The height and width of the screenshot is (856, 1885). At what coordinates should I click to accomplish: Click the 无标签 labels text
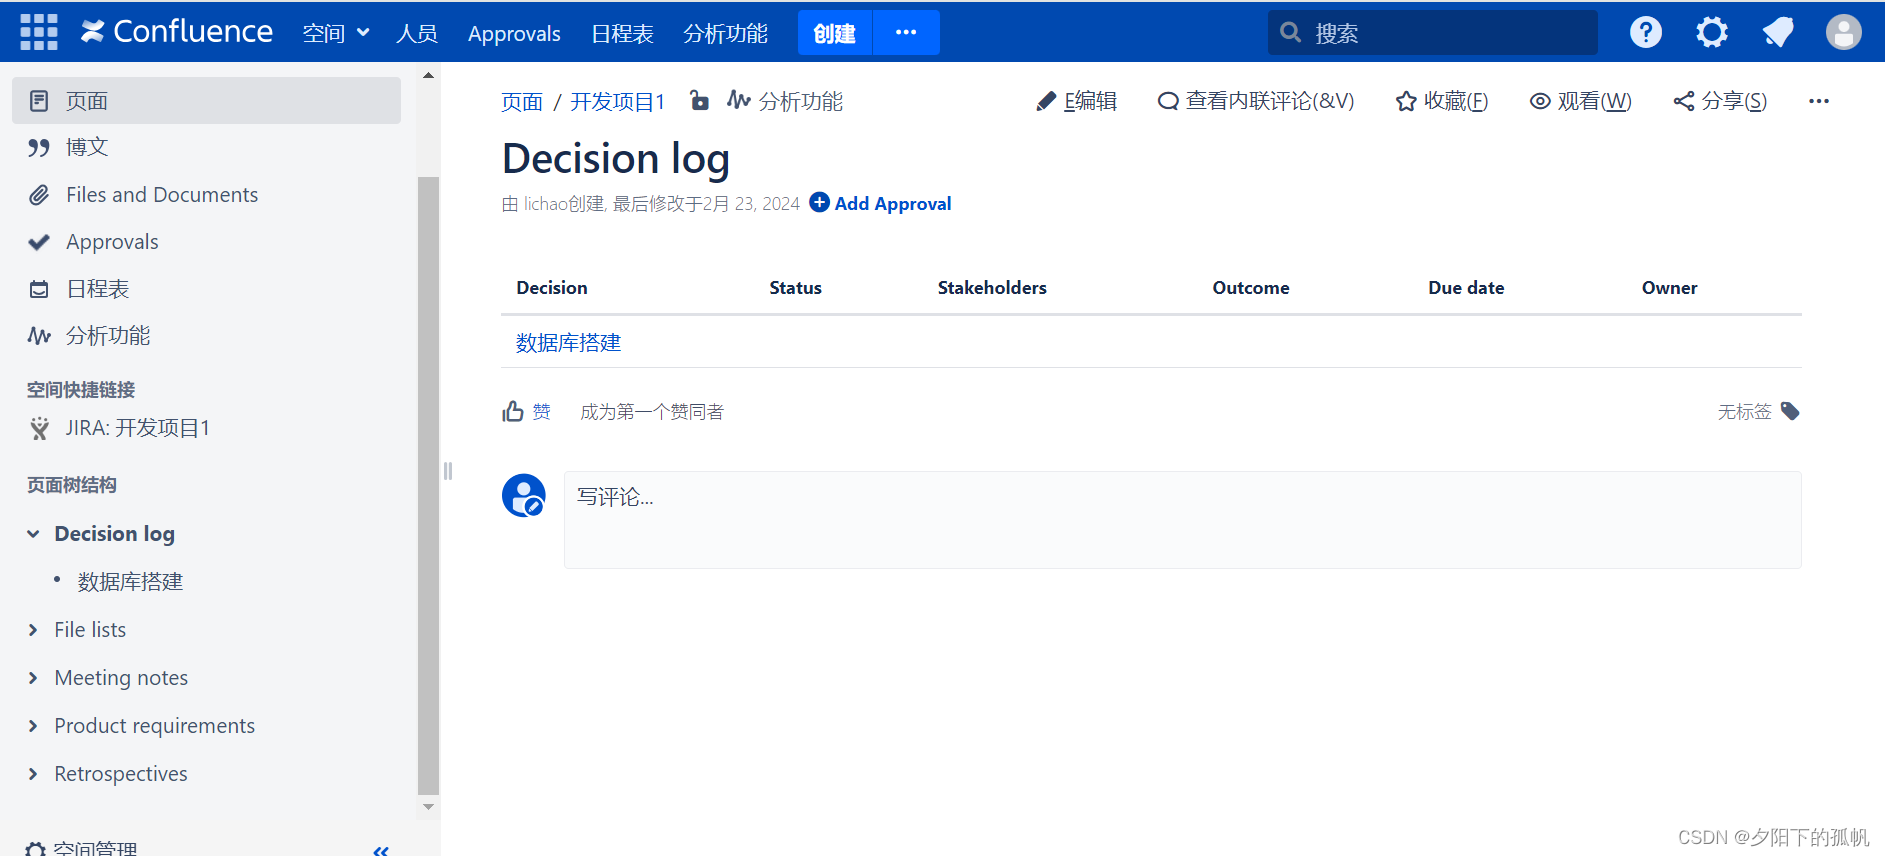point(1744,412)
